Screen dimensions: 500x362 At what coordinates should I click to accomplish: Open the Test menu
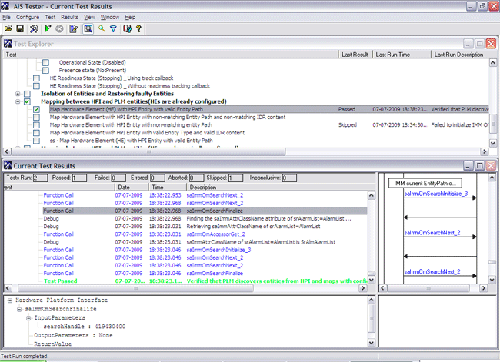click(50, 17)
